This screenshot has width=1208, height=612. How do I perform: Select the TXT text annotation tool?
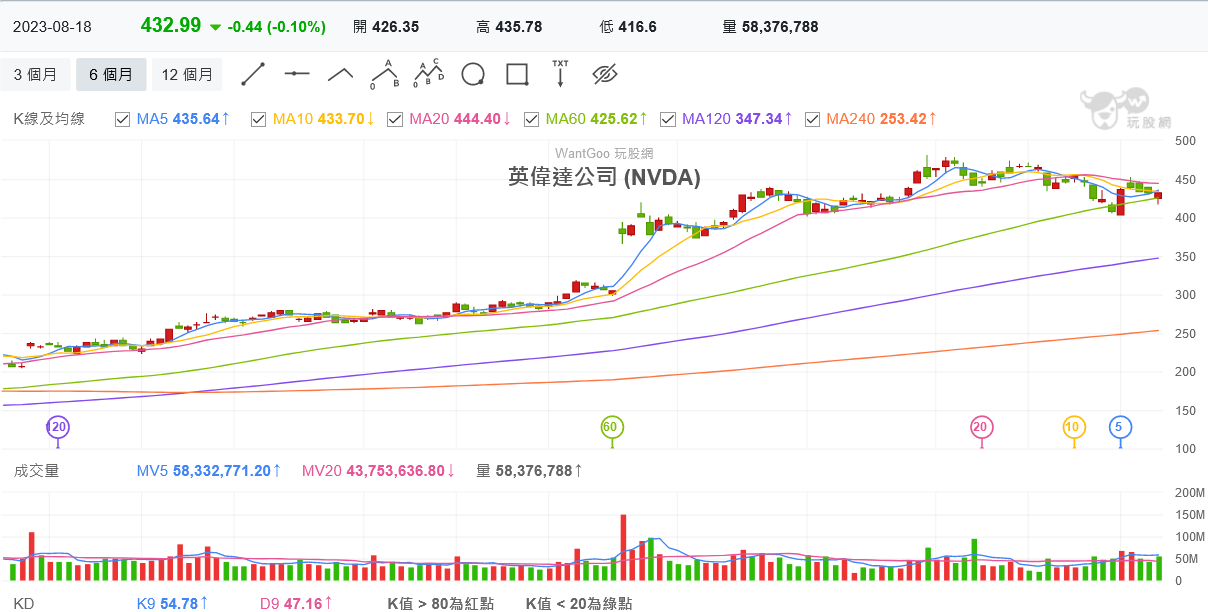(560, 74)
